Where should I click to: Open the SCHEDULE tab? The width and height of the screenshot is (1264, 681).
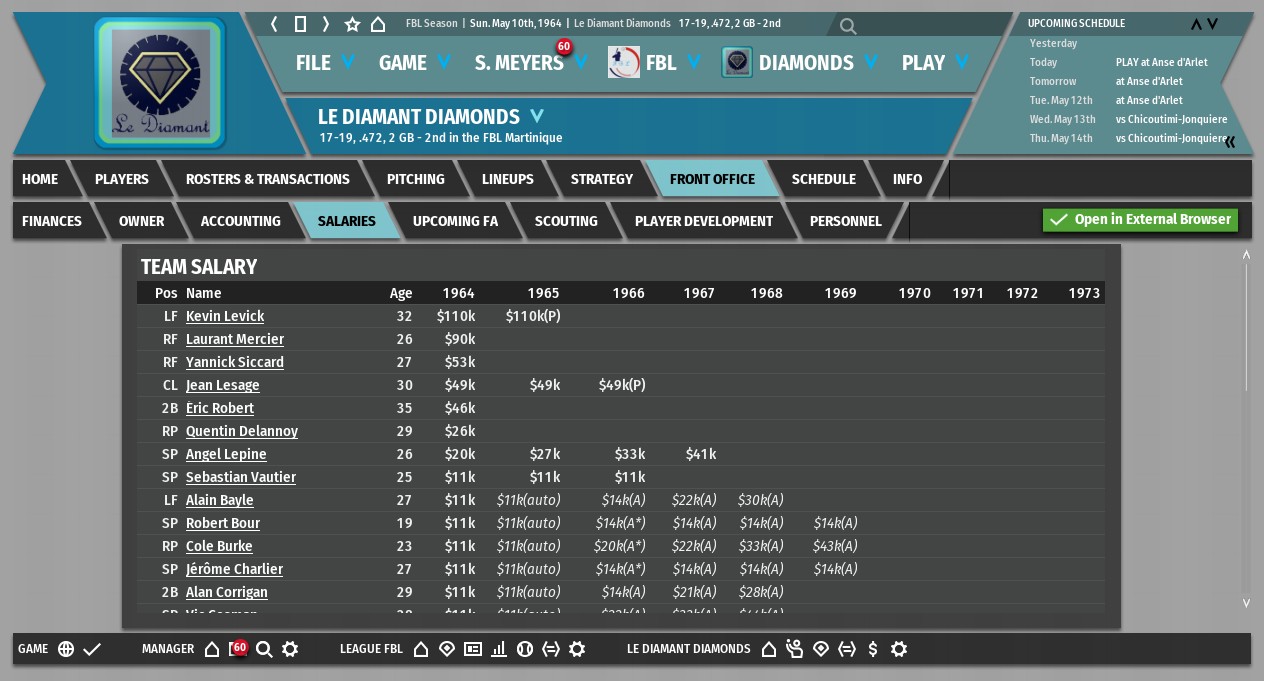pos(824,179)
